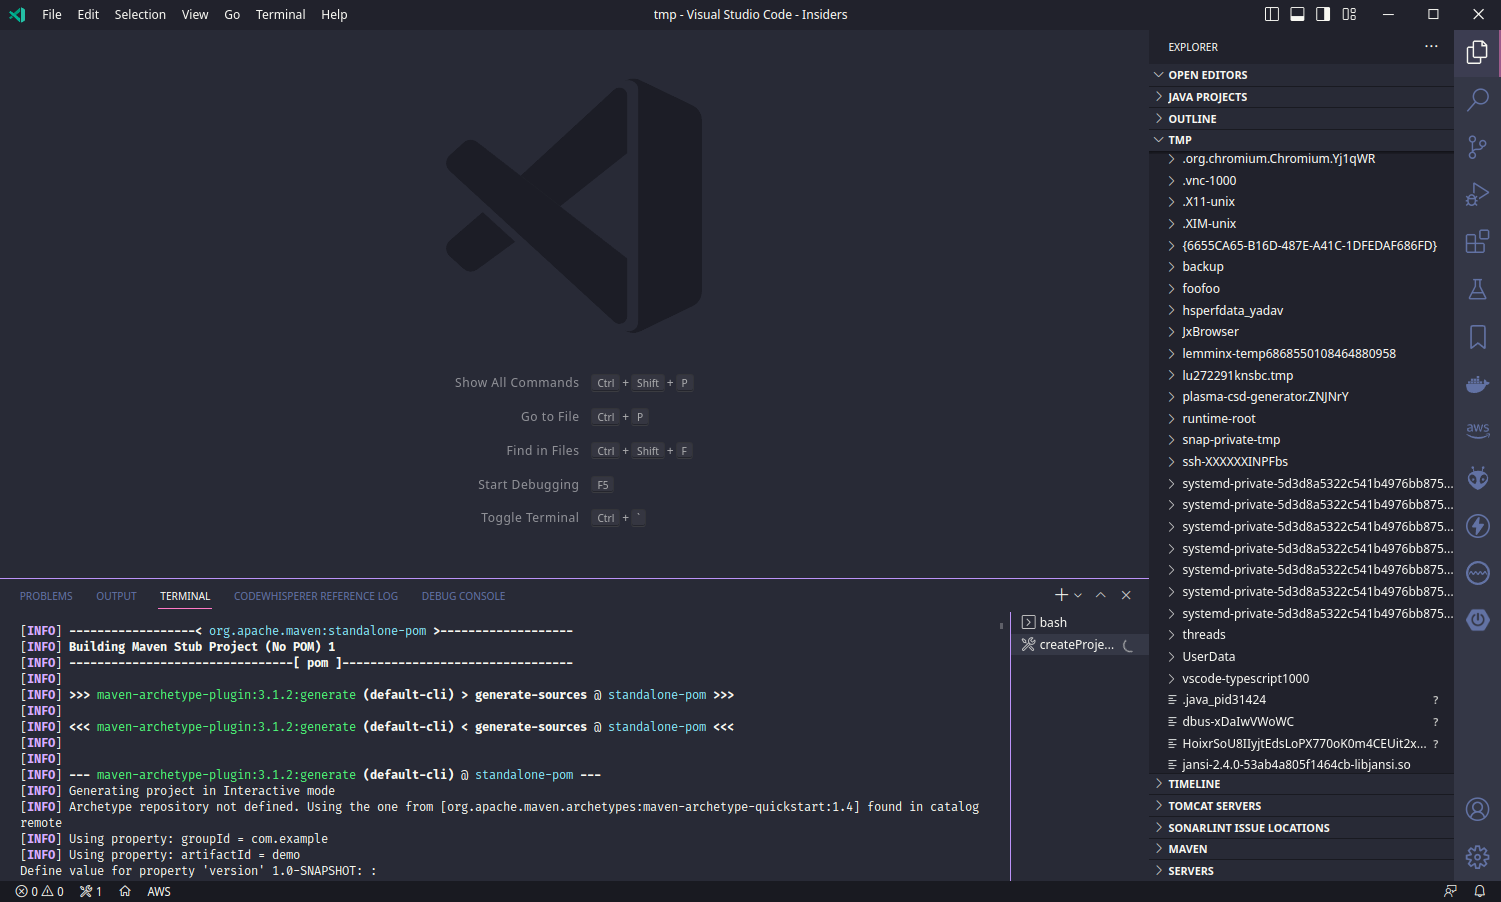Click the running tasks wrench status item
1501x902 pixels.
pos(91,891)
